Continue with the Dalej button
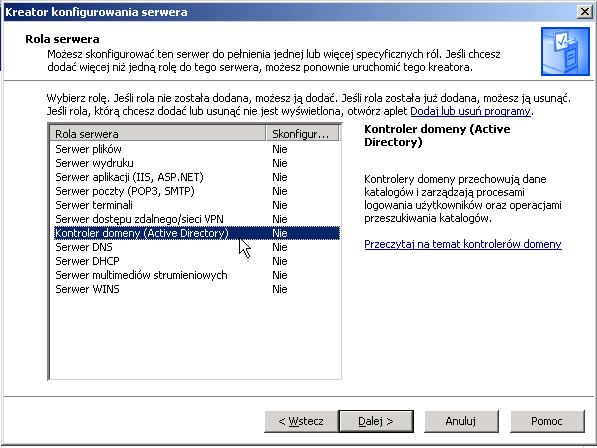The height and width of the screenshot is (448, 597). pyautogui.click(x=376, y=421)
